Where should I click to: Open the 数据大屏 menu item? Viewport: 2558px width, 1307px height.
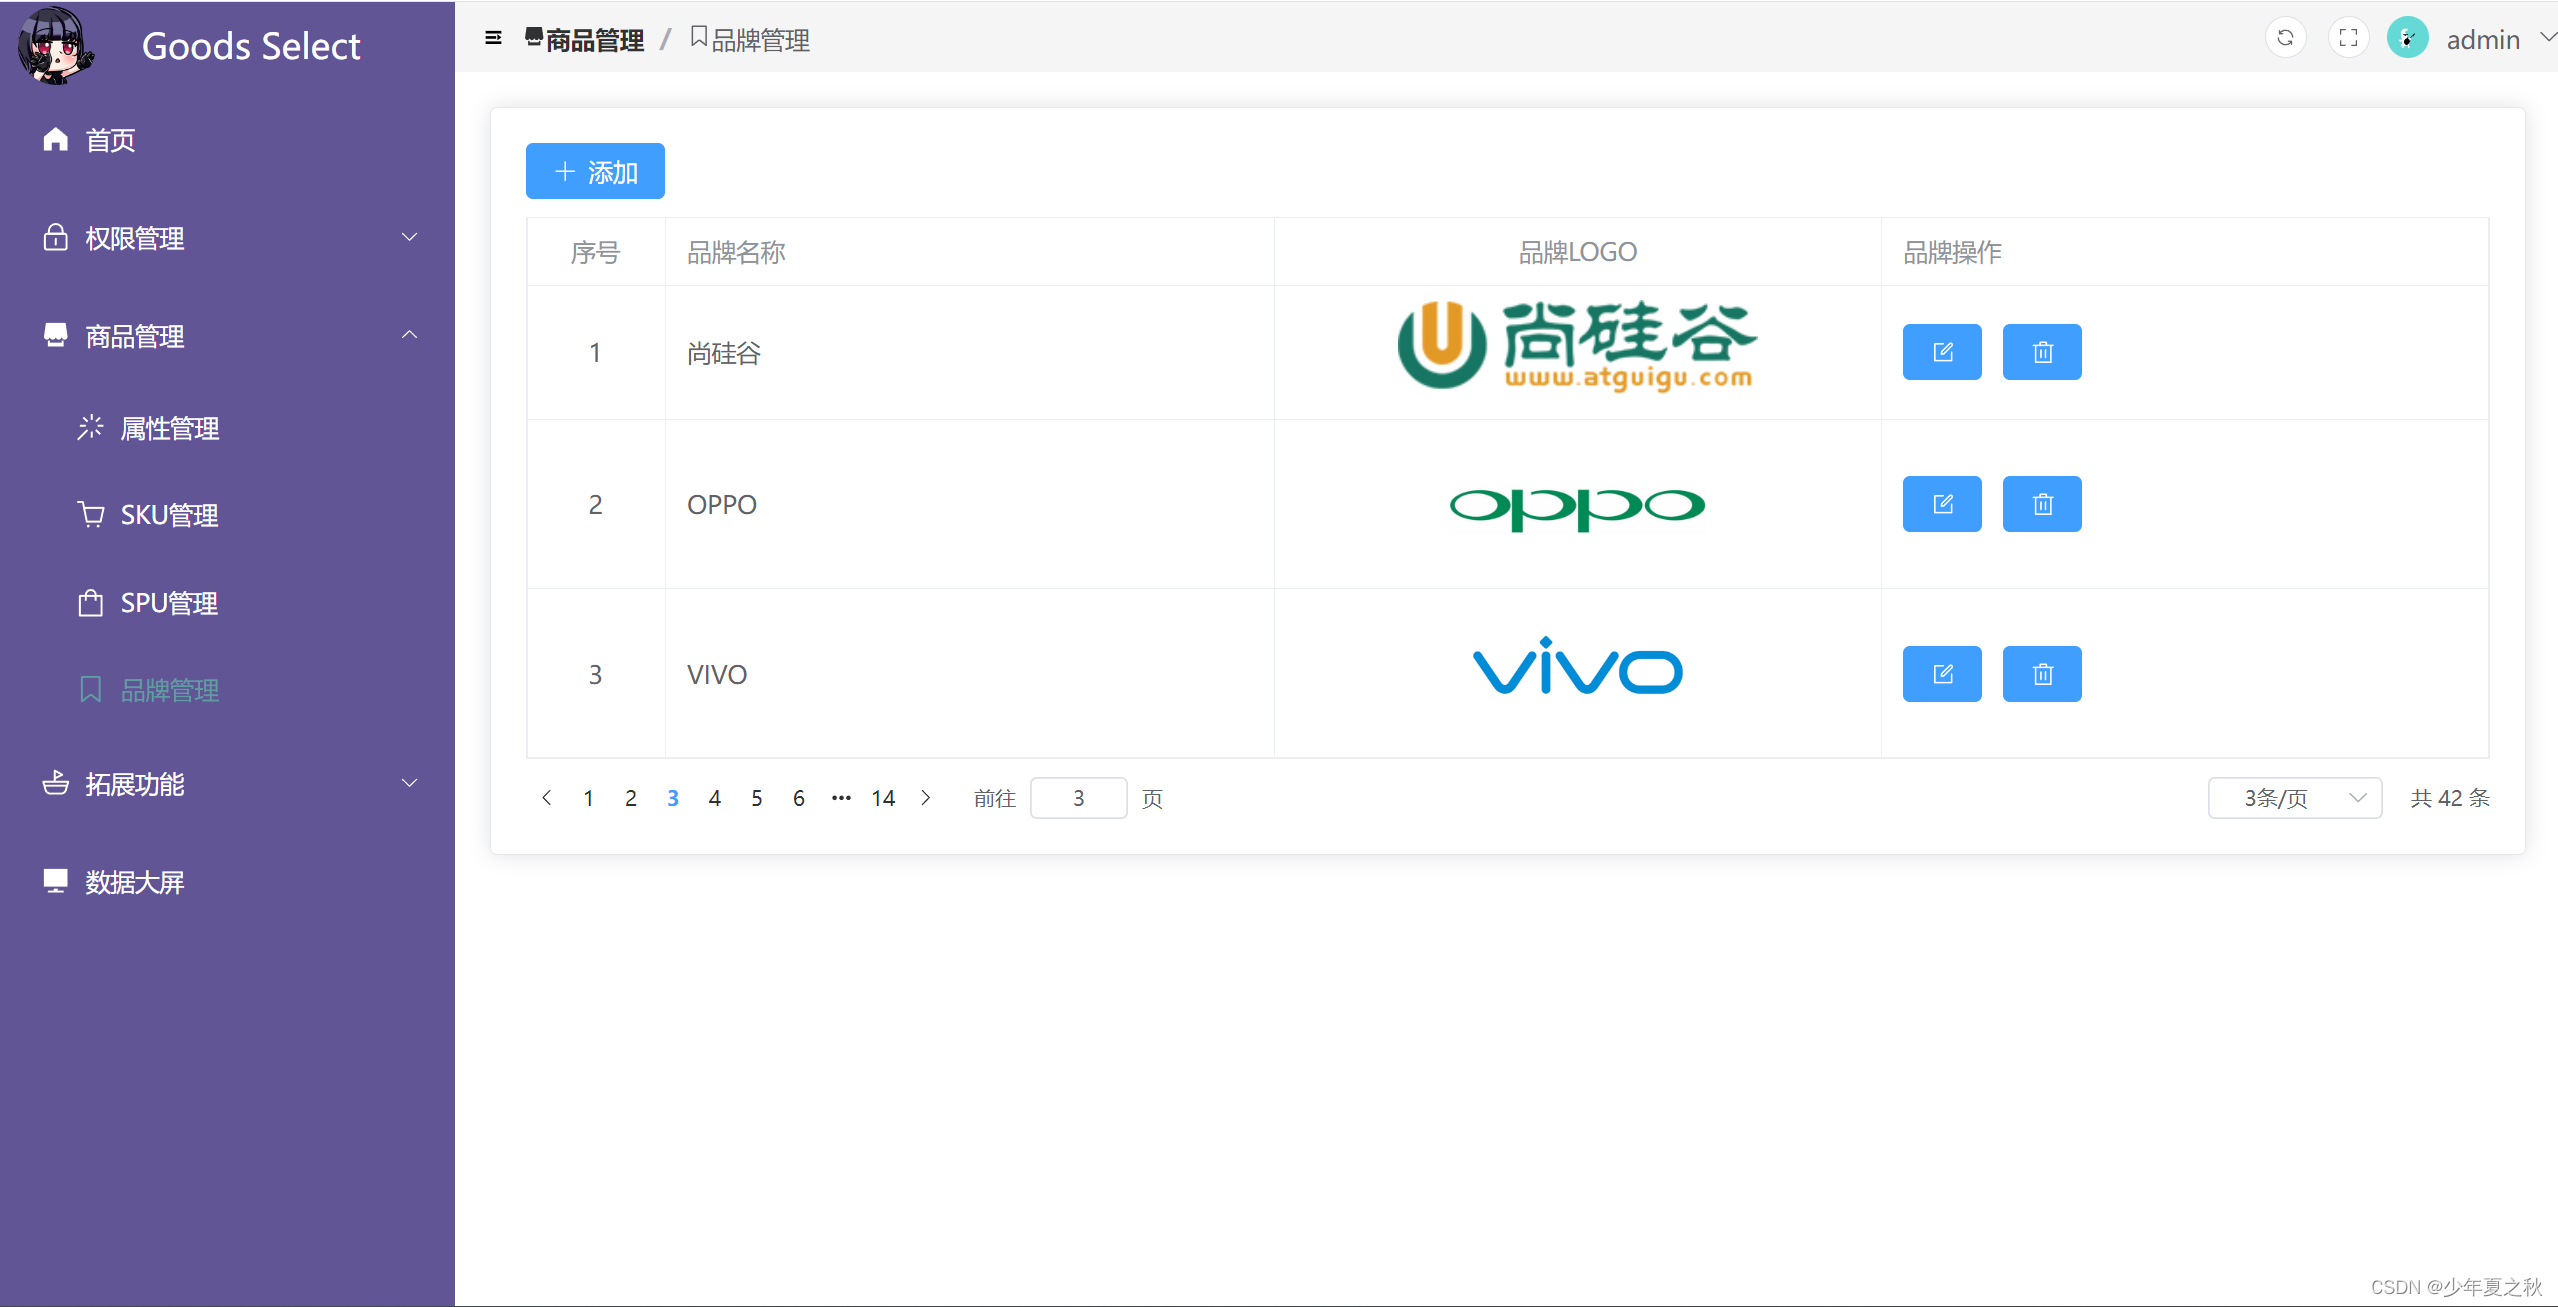coord(134,882)
